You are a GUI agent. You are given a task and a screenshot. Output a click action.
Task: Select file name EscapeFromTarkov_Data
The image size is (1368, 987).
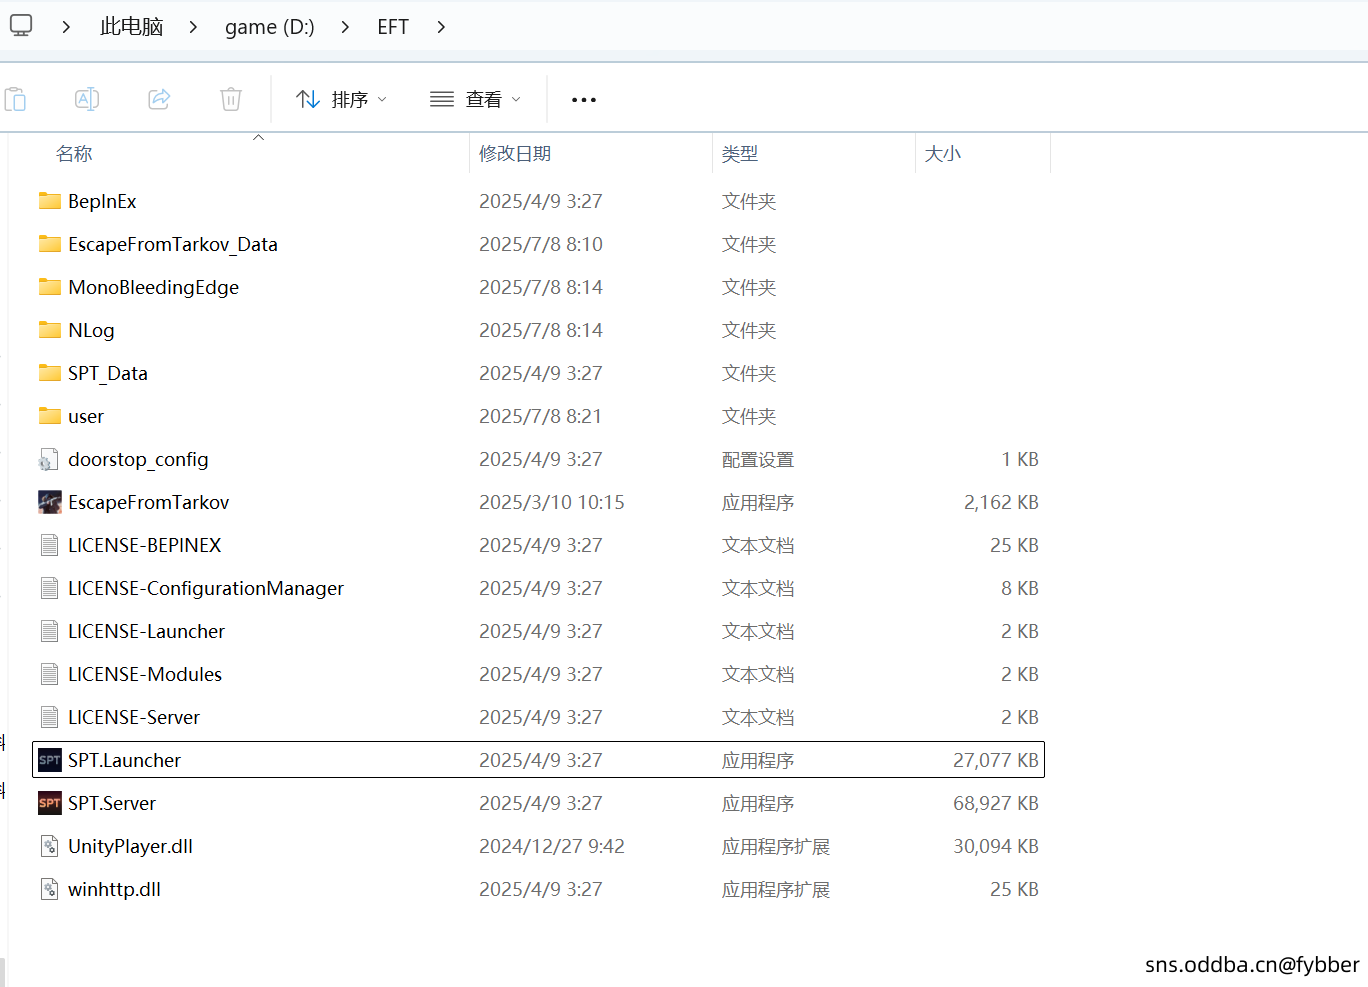pyautogui.click(x=173, y=244)
